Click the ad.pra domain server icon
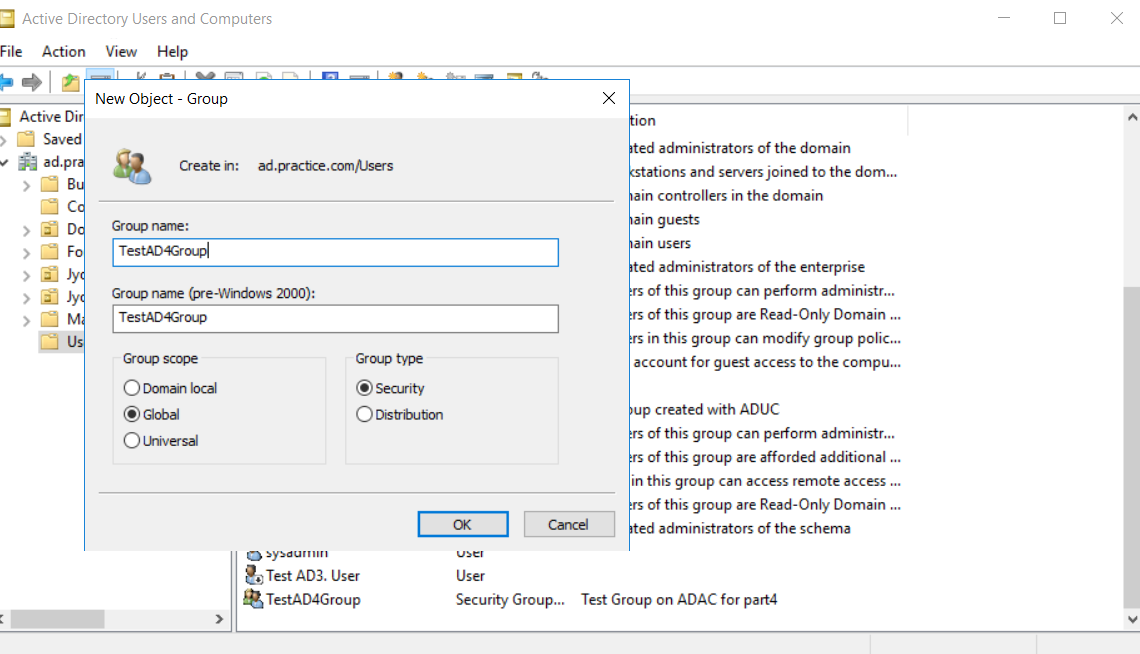The height and width of the screenshot is (654, 1140). coord(28,161)
